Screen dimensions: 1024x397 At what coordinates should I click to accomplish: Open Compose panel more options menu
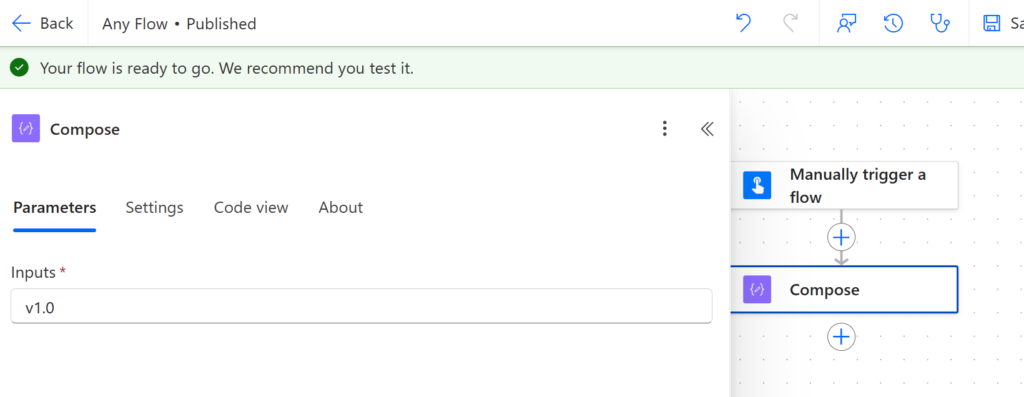pos(664,129)
